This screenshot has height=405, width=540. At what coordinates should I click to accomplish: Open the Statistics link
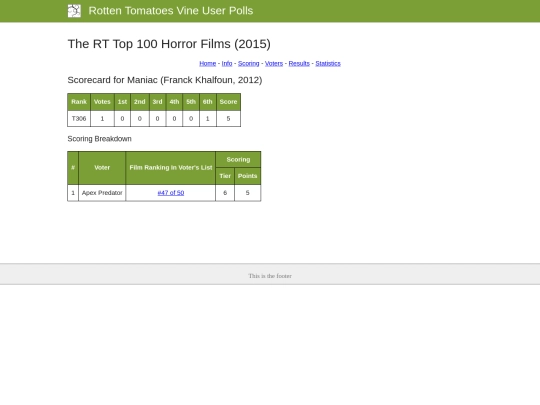[328, 63]
